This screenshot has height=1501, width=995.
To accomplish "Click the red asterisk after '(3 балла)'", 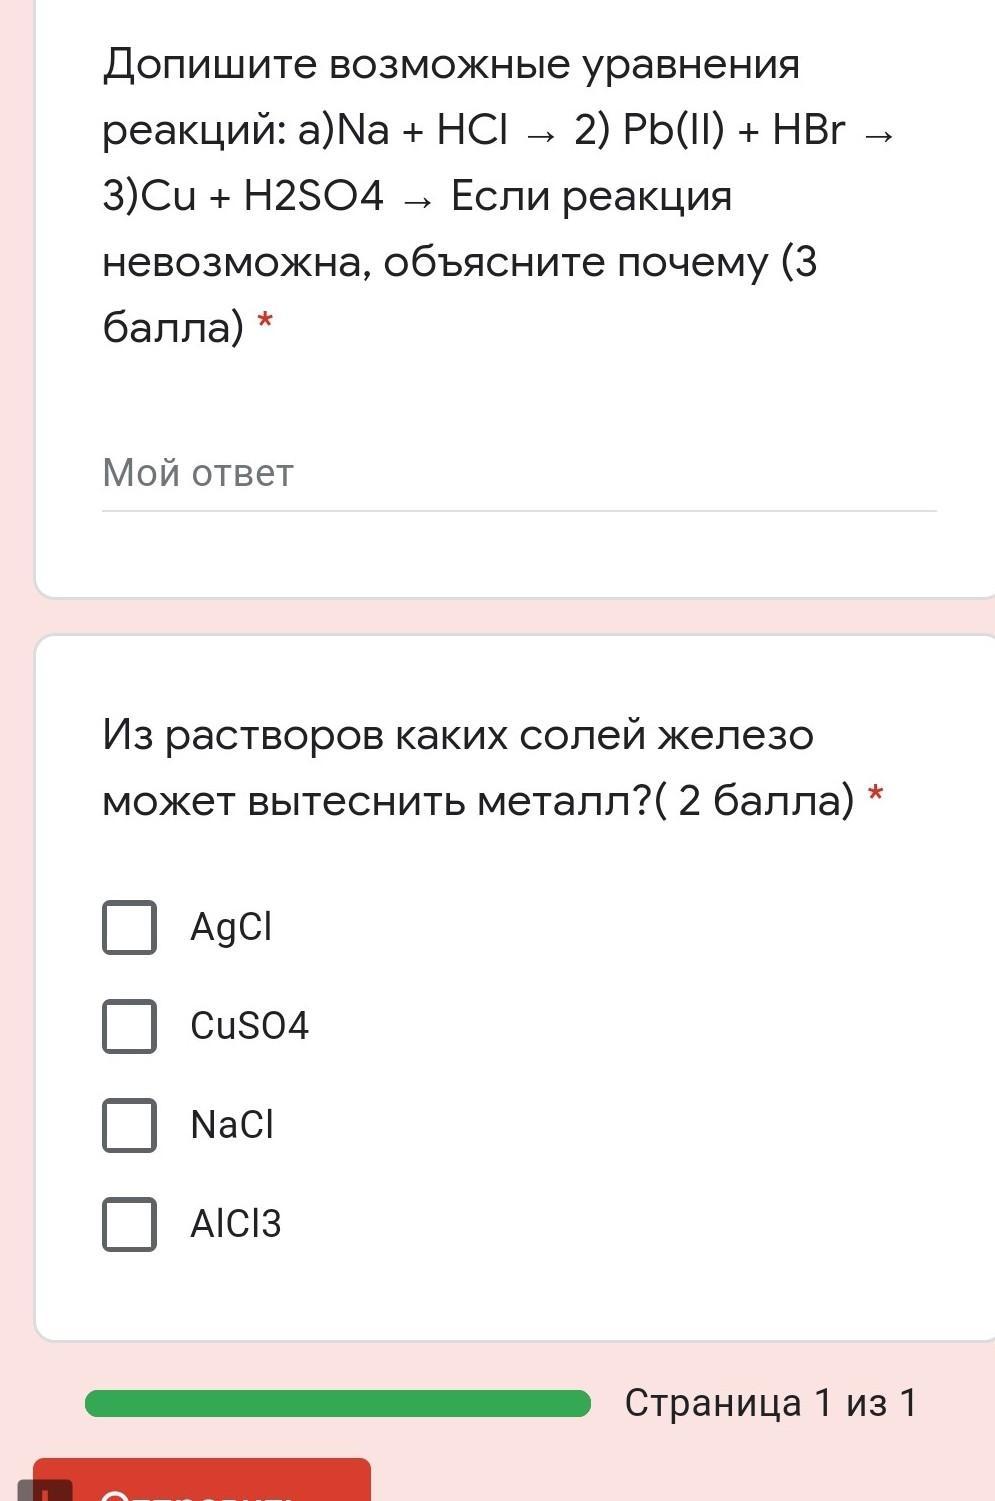I will (x=265, y=323).
